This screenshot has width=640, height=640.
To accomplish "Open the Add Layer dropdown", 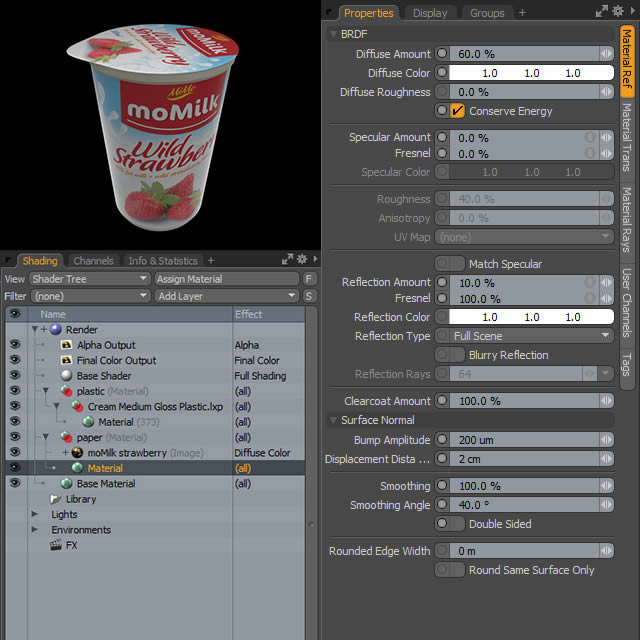I will coord(227,296).
